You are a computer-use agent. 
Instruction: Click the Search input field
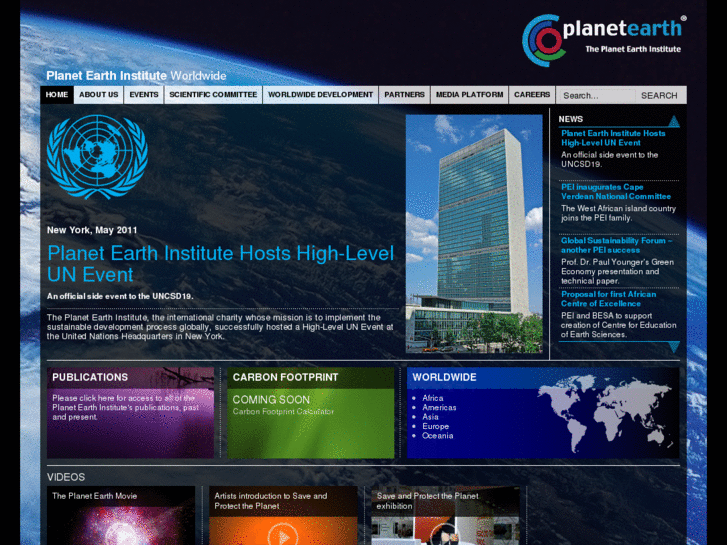pos(596,96)
